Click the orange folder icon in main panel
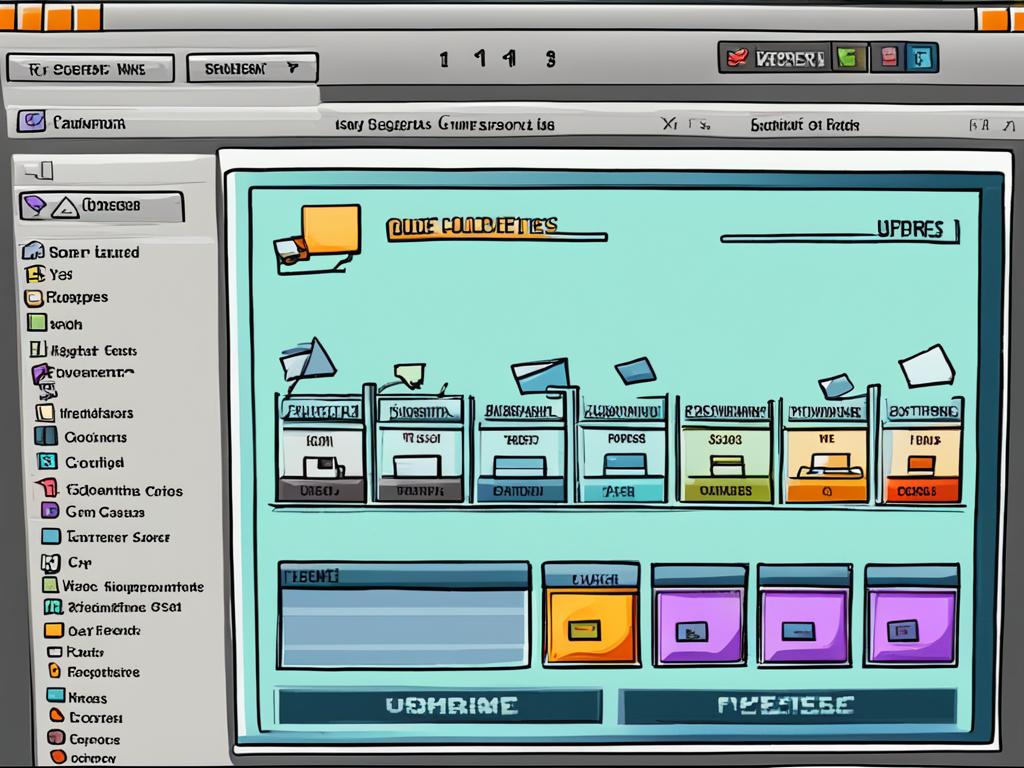Image resolution: width=1024 pixels, height=768 pixels. (x=317, y=239)
